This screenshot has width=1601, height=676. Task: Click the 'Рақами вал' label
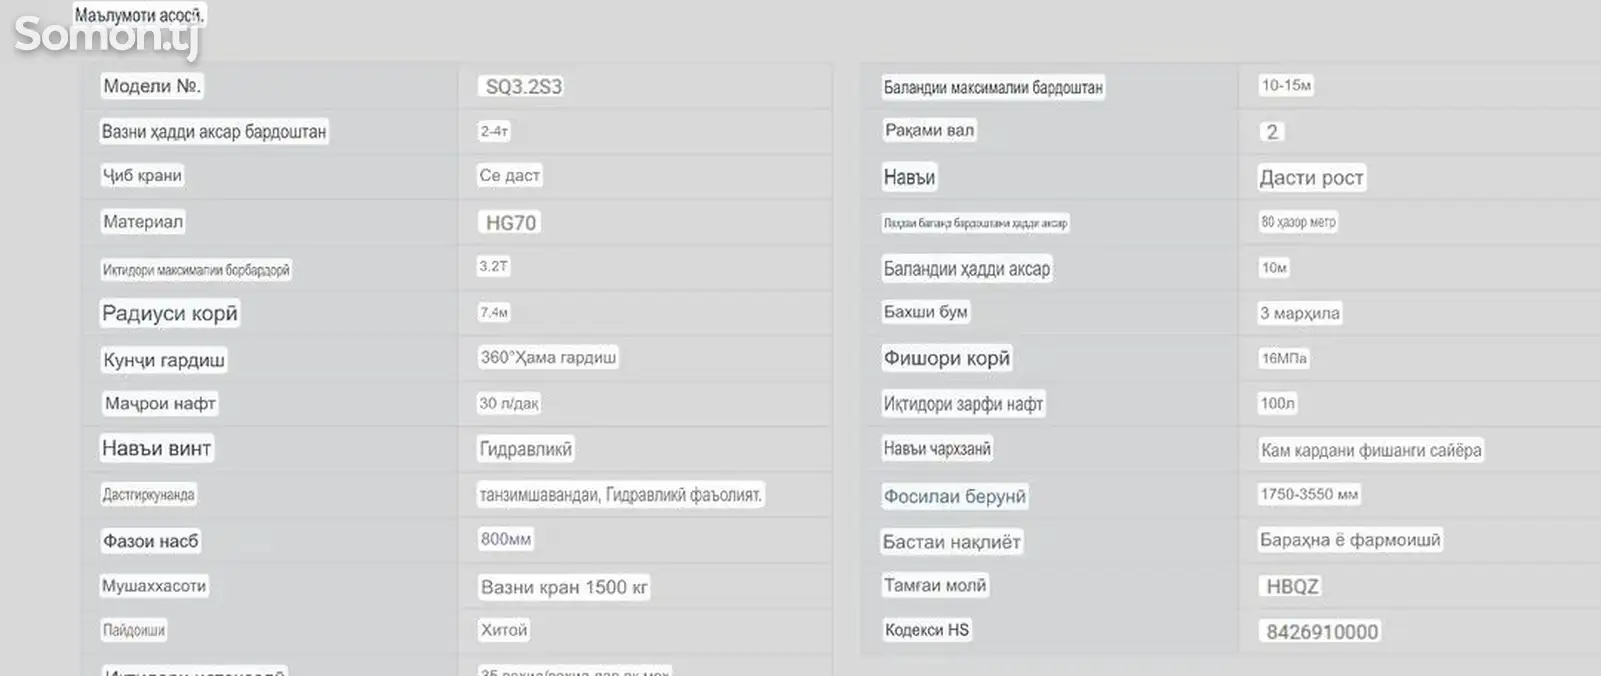[929, 130]
